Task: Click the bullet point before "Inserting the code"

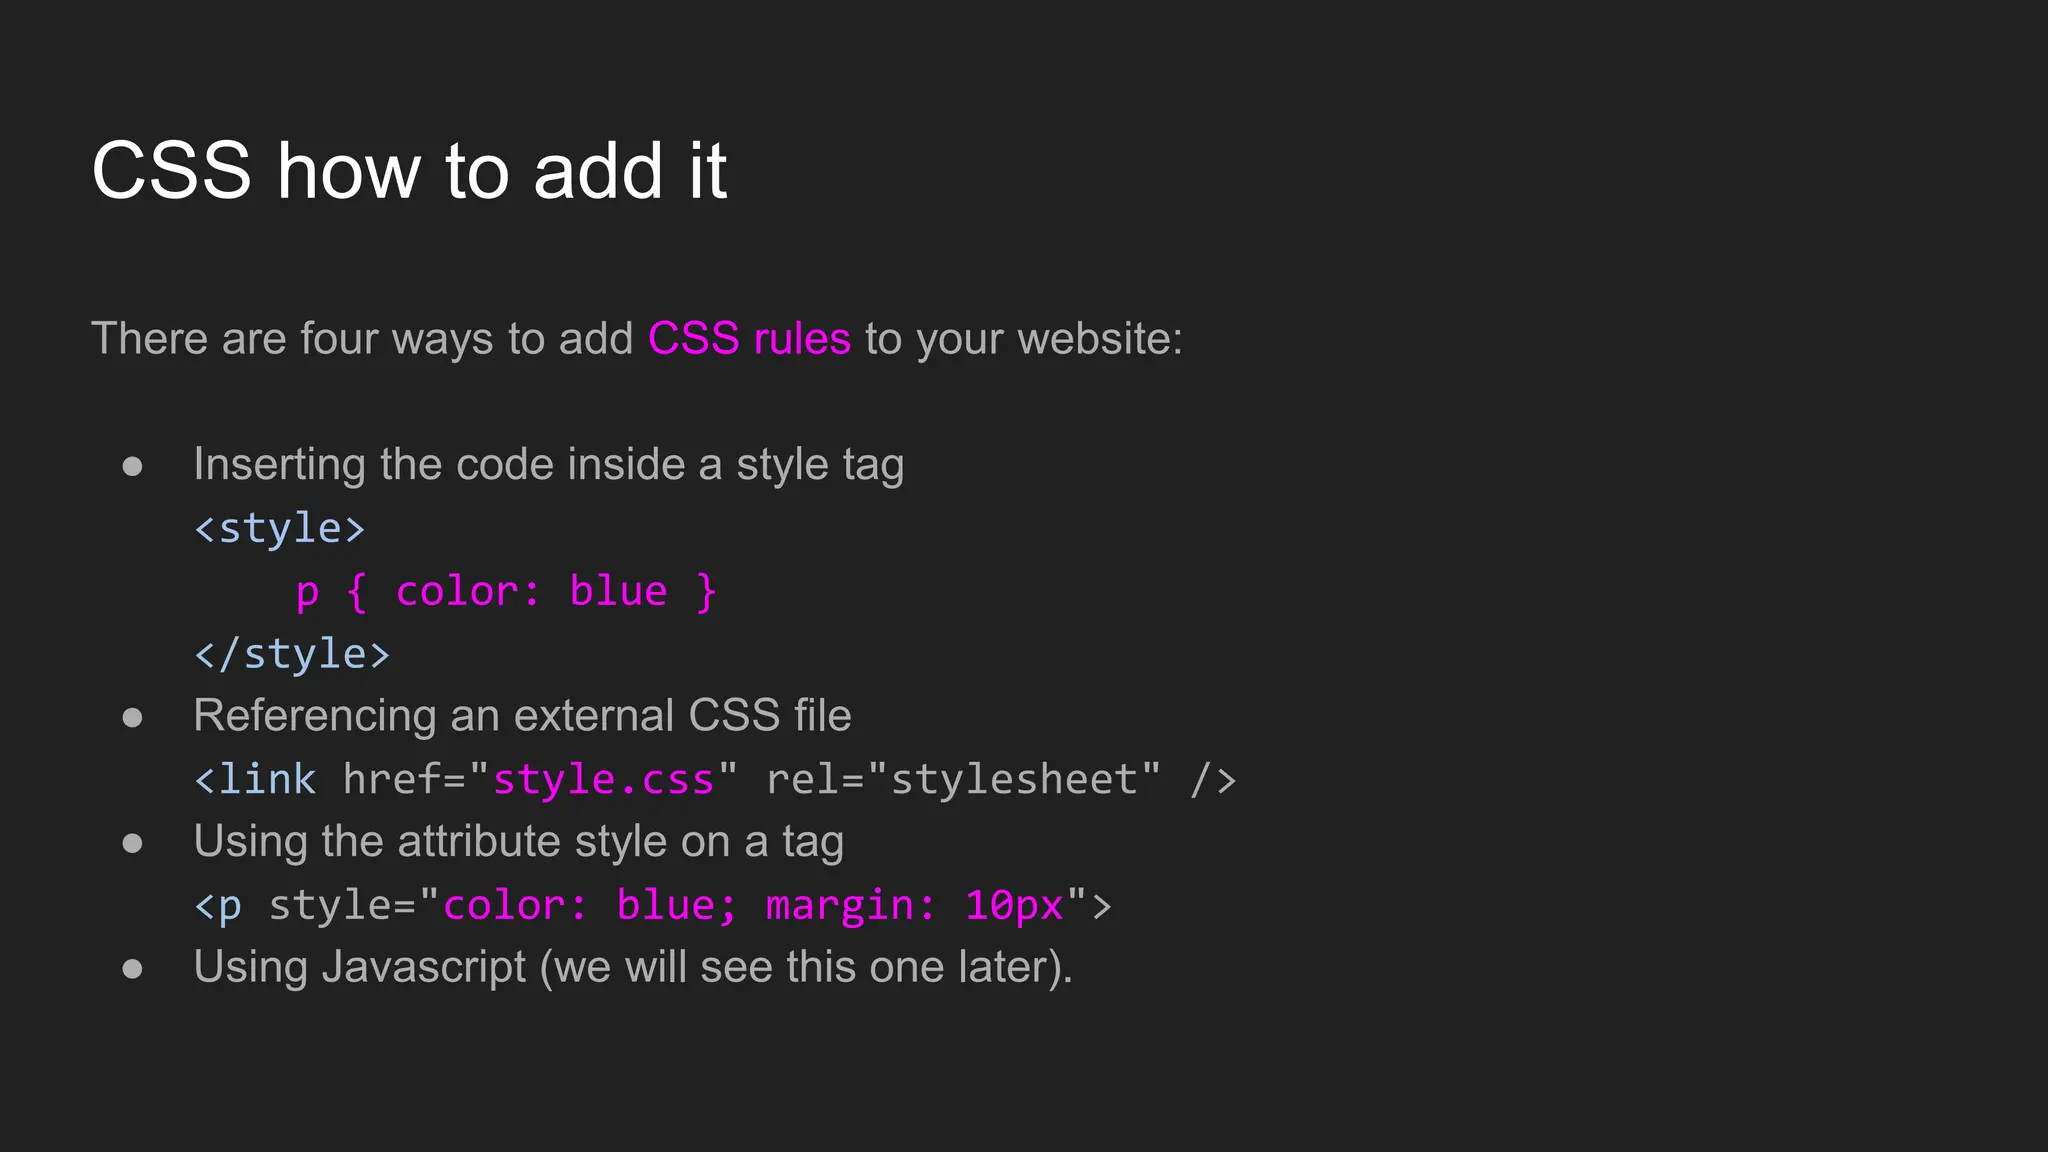Action: tap(132, 466)
